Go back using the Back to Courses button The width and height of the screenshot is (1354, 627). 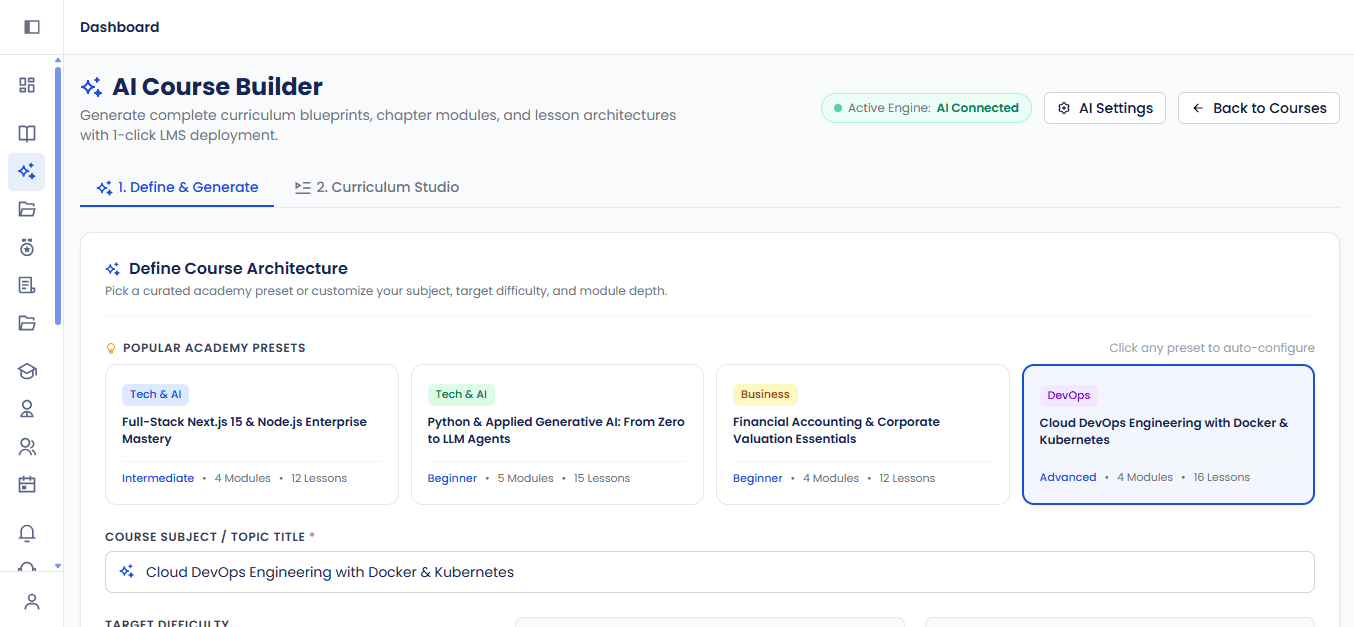(x=1259, y=108)
